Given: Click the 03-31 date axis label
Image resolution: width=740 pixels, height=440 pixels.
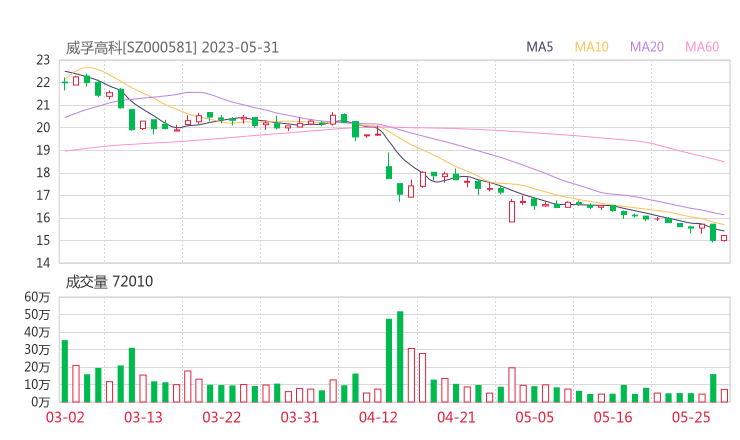Looking at the screenshot, I should tap(300, 417).
